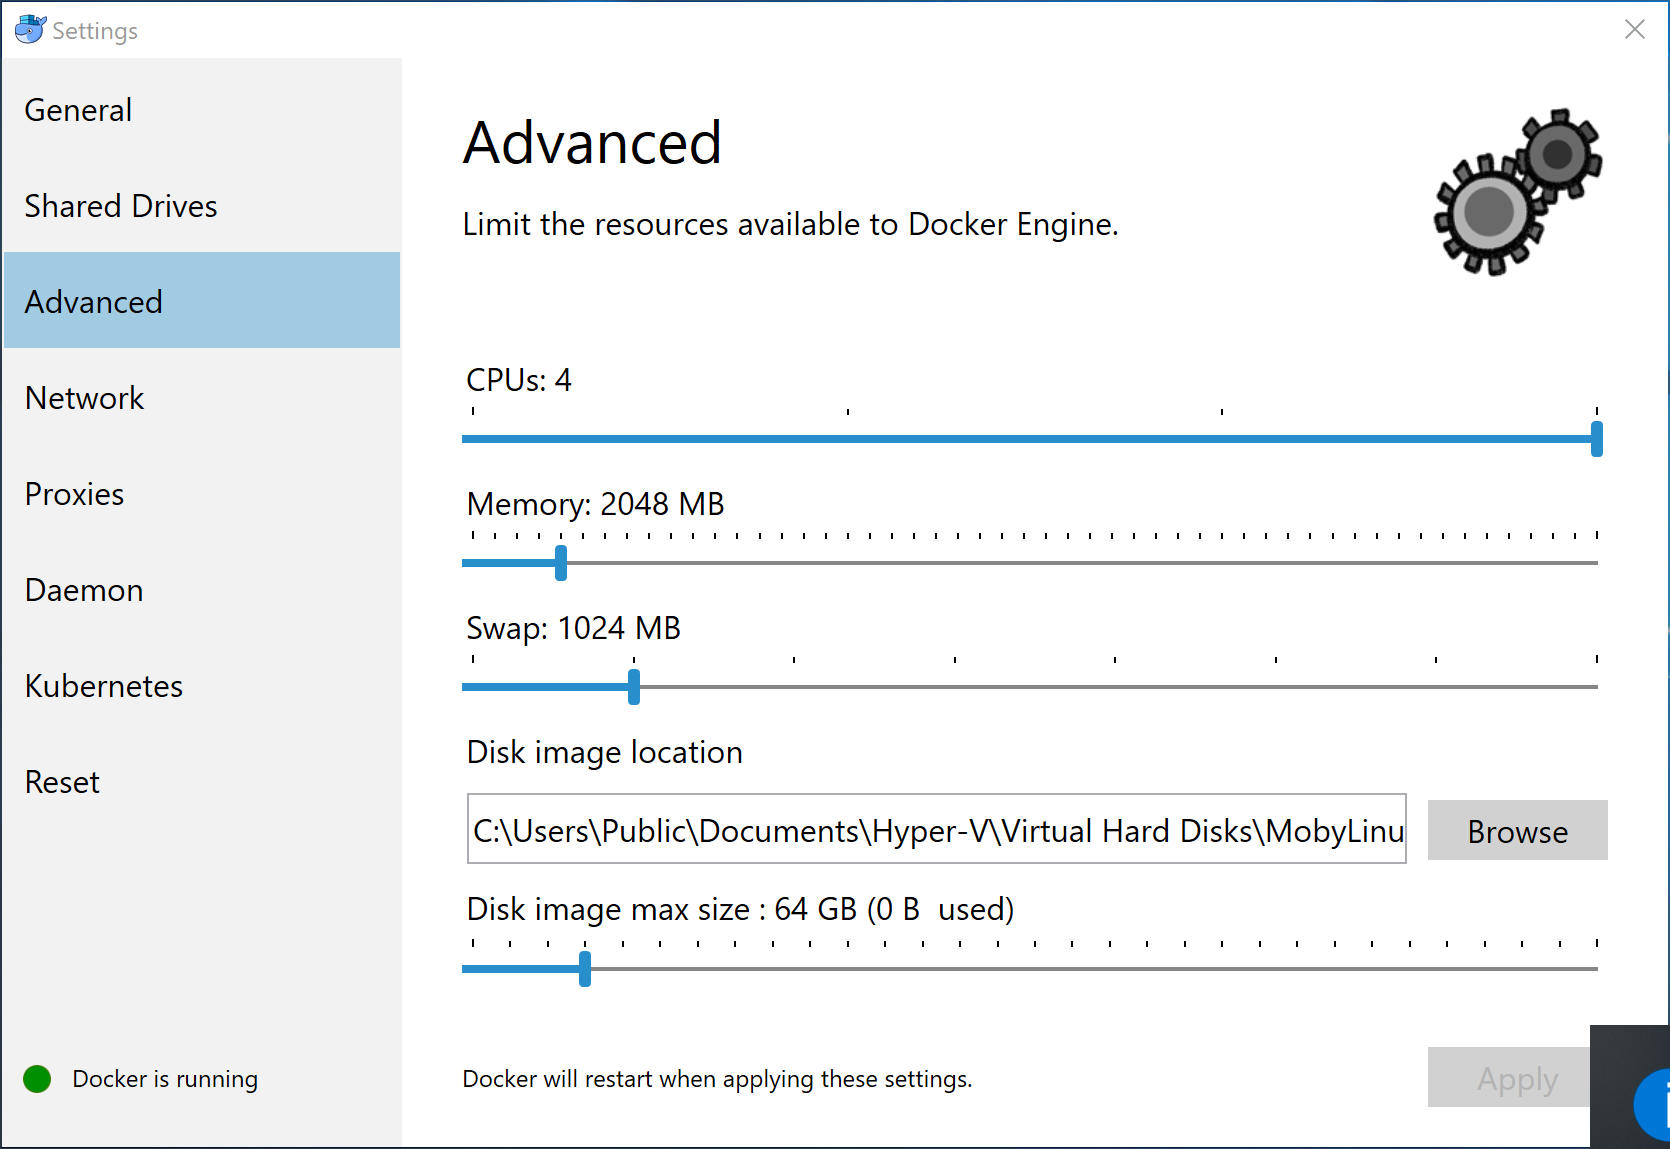
Task: Close the Settings window
Action: pos(1634,30)
